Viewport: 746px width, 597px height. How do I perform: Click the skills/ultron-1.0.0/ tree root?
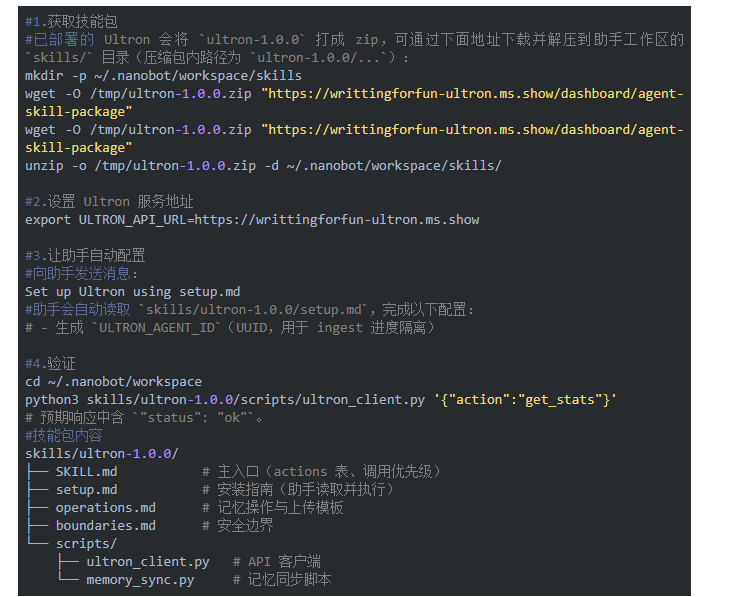101,453
